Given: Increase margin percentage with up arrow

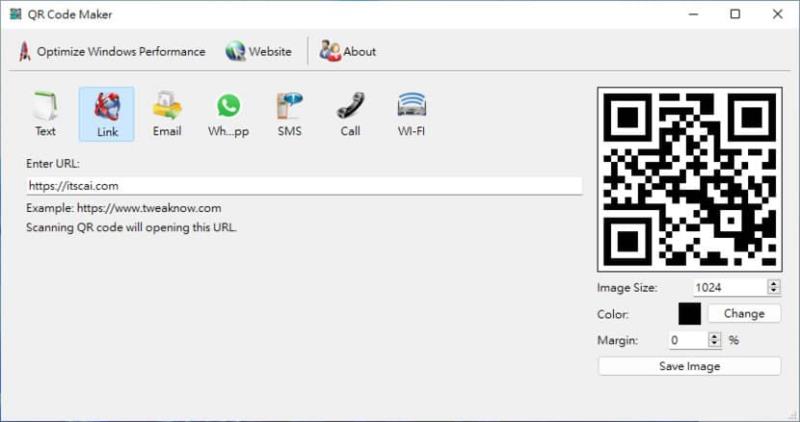Looking at the screenshot, I should tap(714, 336).
